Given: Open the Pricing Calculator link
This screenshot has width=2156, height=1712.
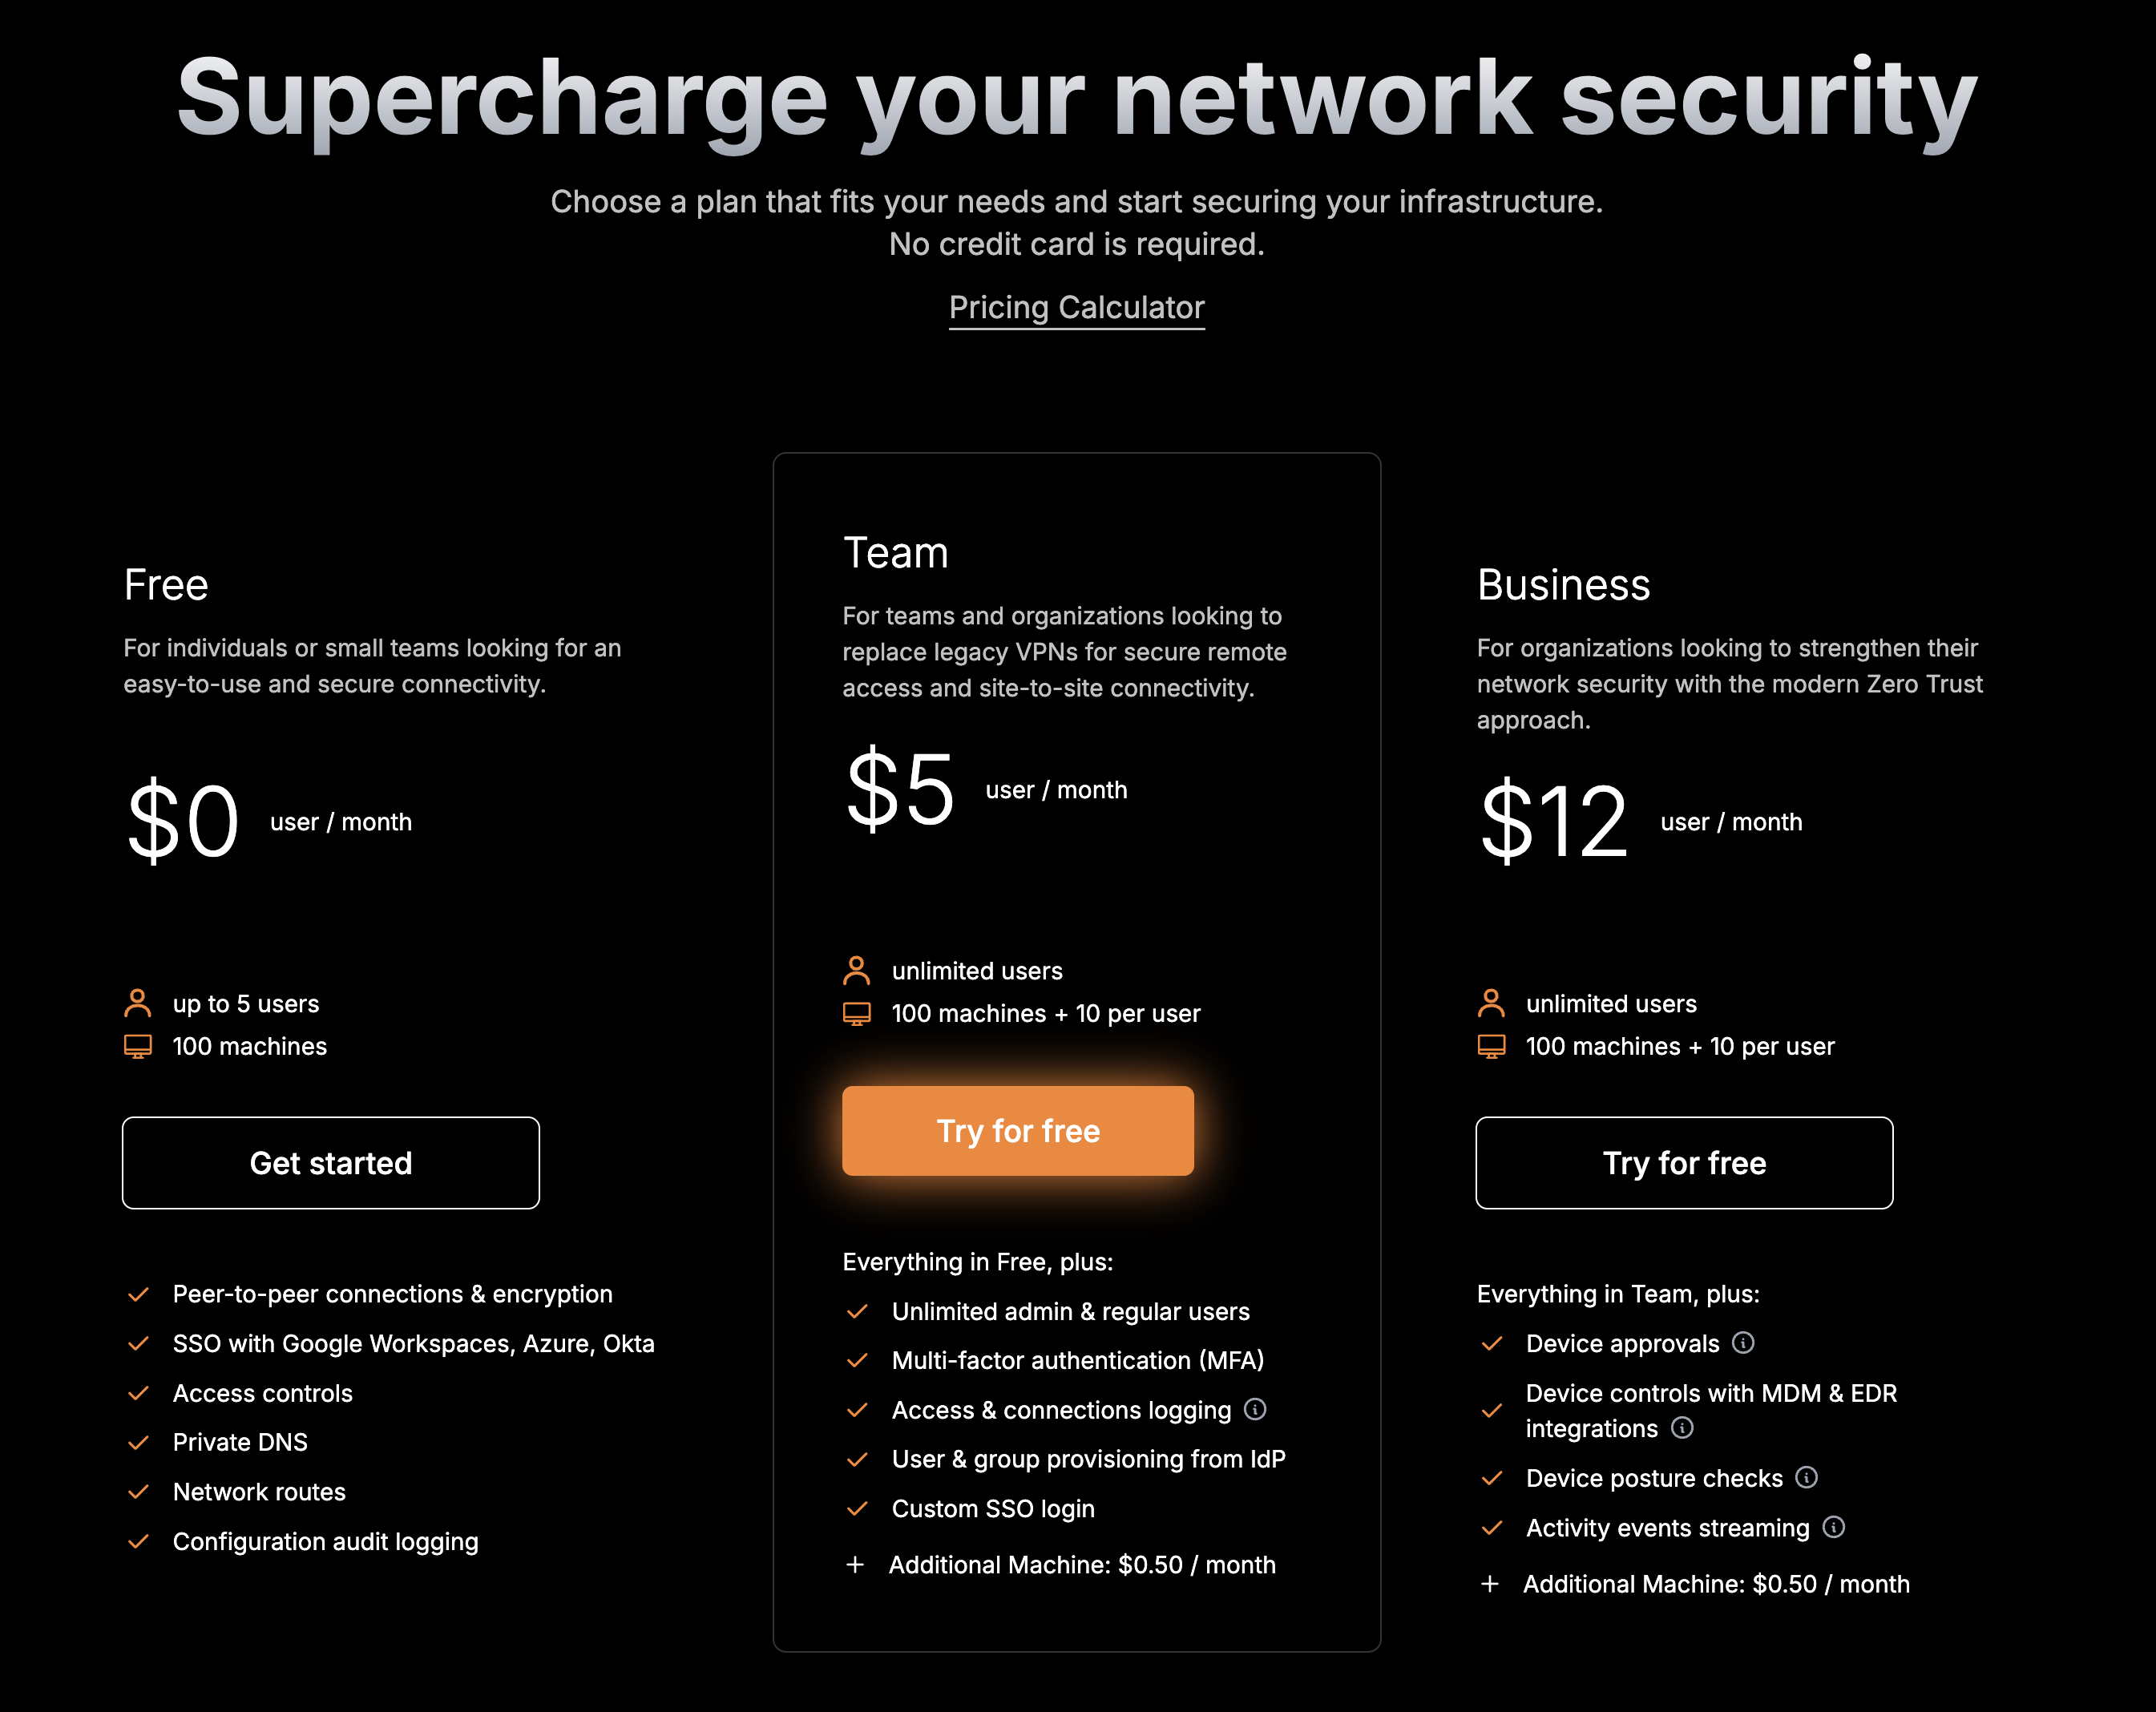Looking at the screenshot, I should [x=1076, y=308].
